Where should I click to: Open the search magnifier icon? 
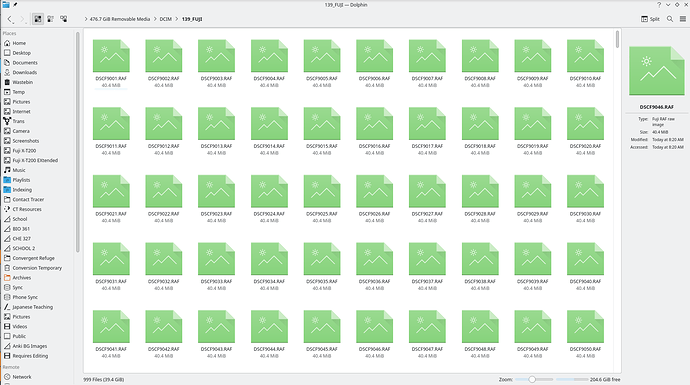[670, 19]
